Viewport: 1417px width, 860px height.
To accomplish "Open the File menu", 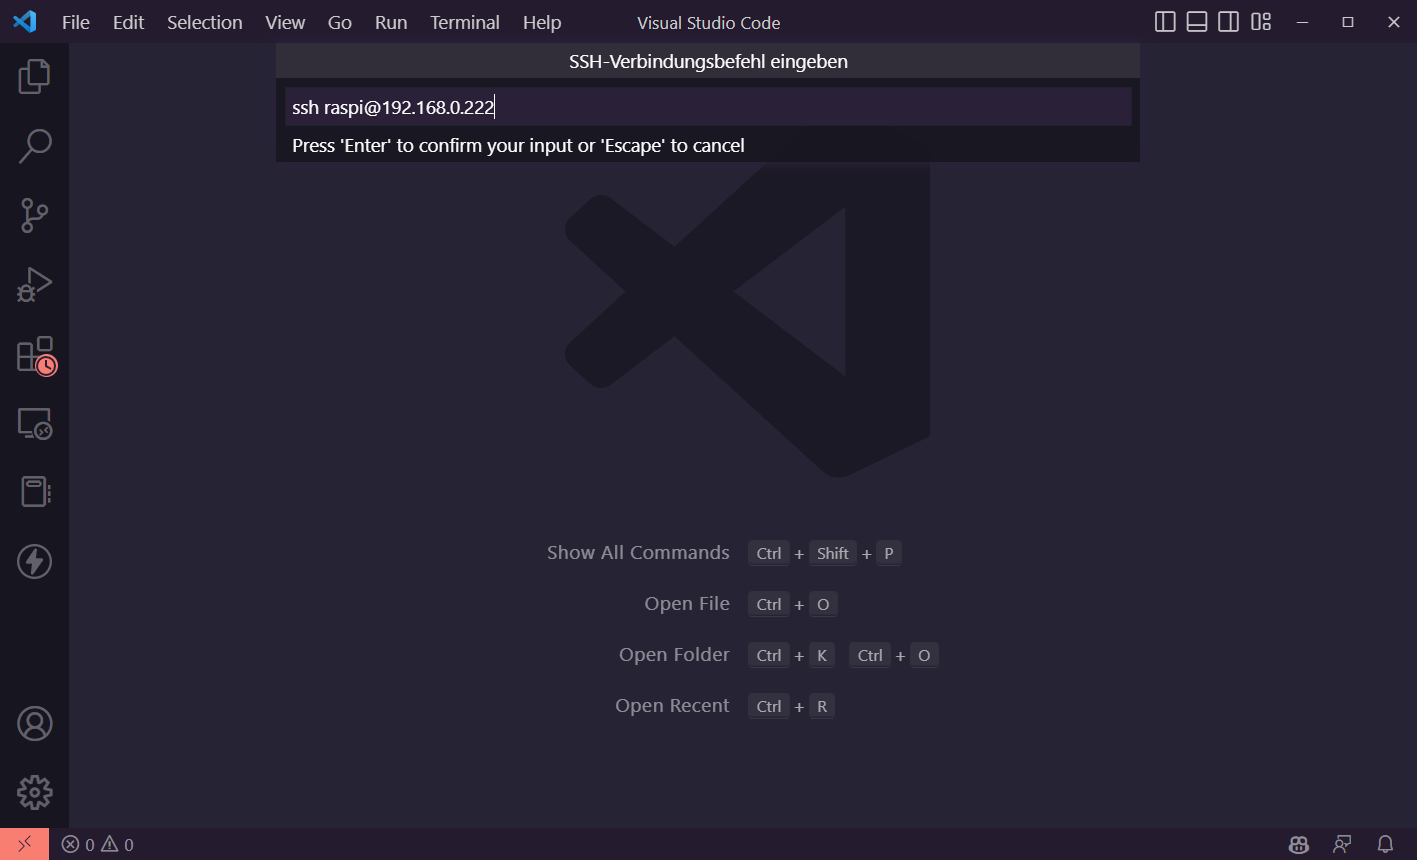I will pyautogui.click(x=76, y=22).
